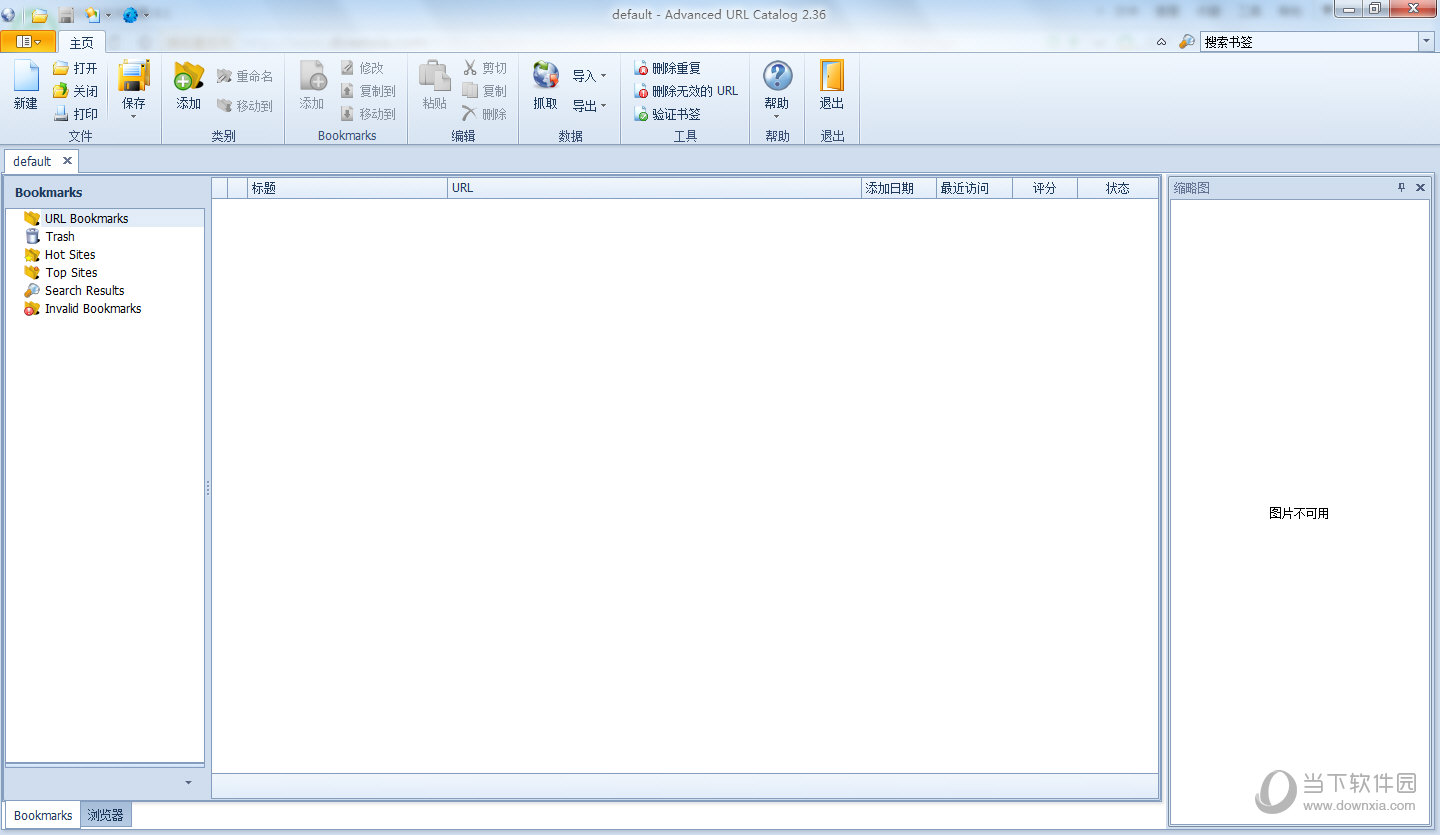
Task: Click 移动到 in the 类别 group
Action: point(245,105)
